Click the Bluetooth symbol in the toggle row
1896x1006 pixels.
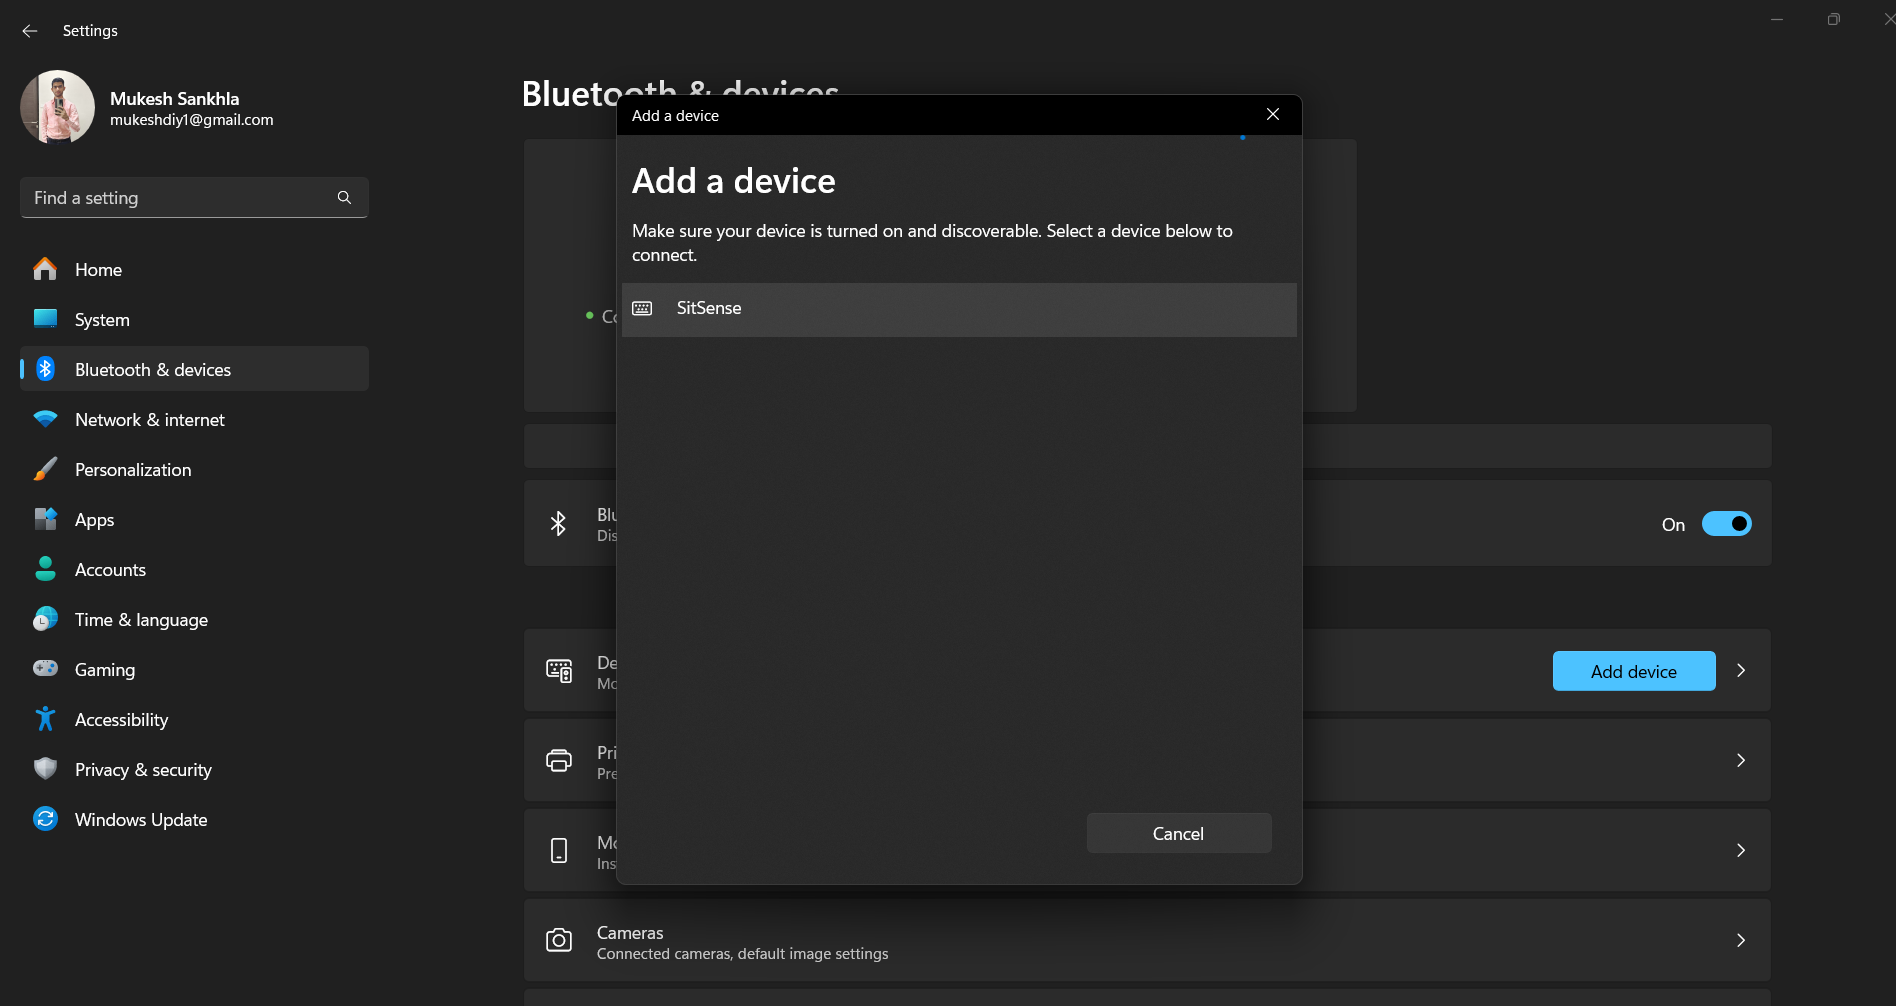[558, 523]
